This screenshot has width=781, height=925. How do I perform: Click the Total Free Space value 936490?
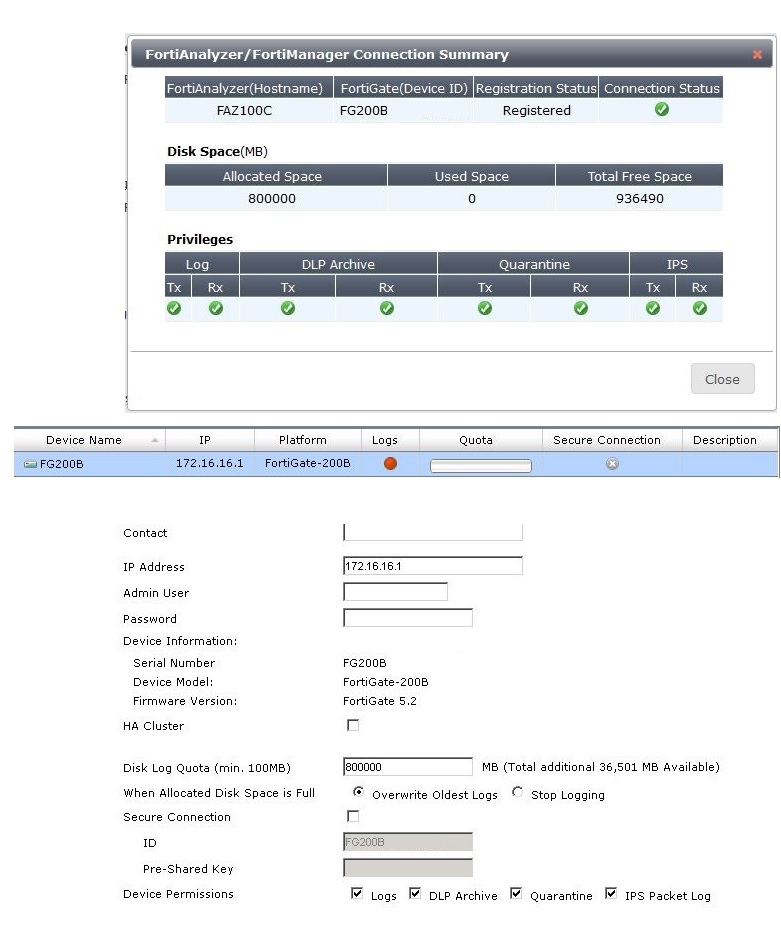[x=639, y=199]
